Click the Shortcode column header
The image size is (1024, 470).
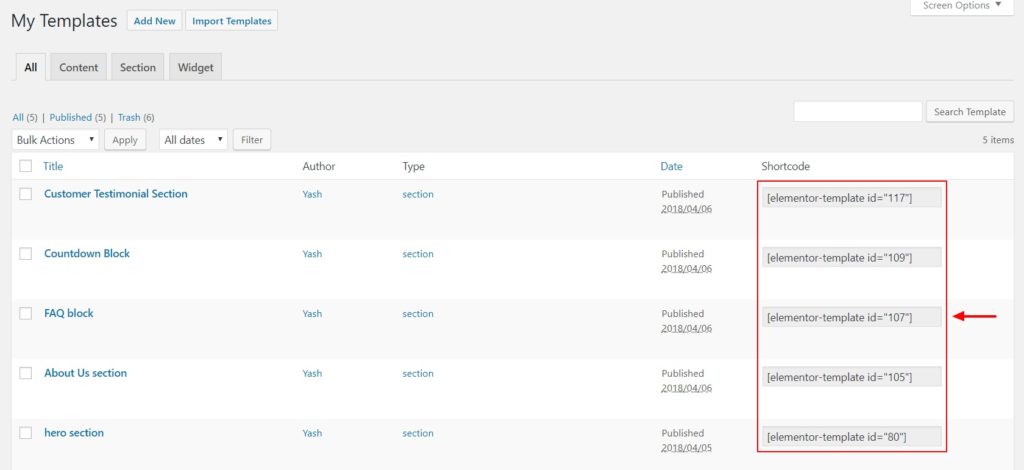pos(786,166)
